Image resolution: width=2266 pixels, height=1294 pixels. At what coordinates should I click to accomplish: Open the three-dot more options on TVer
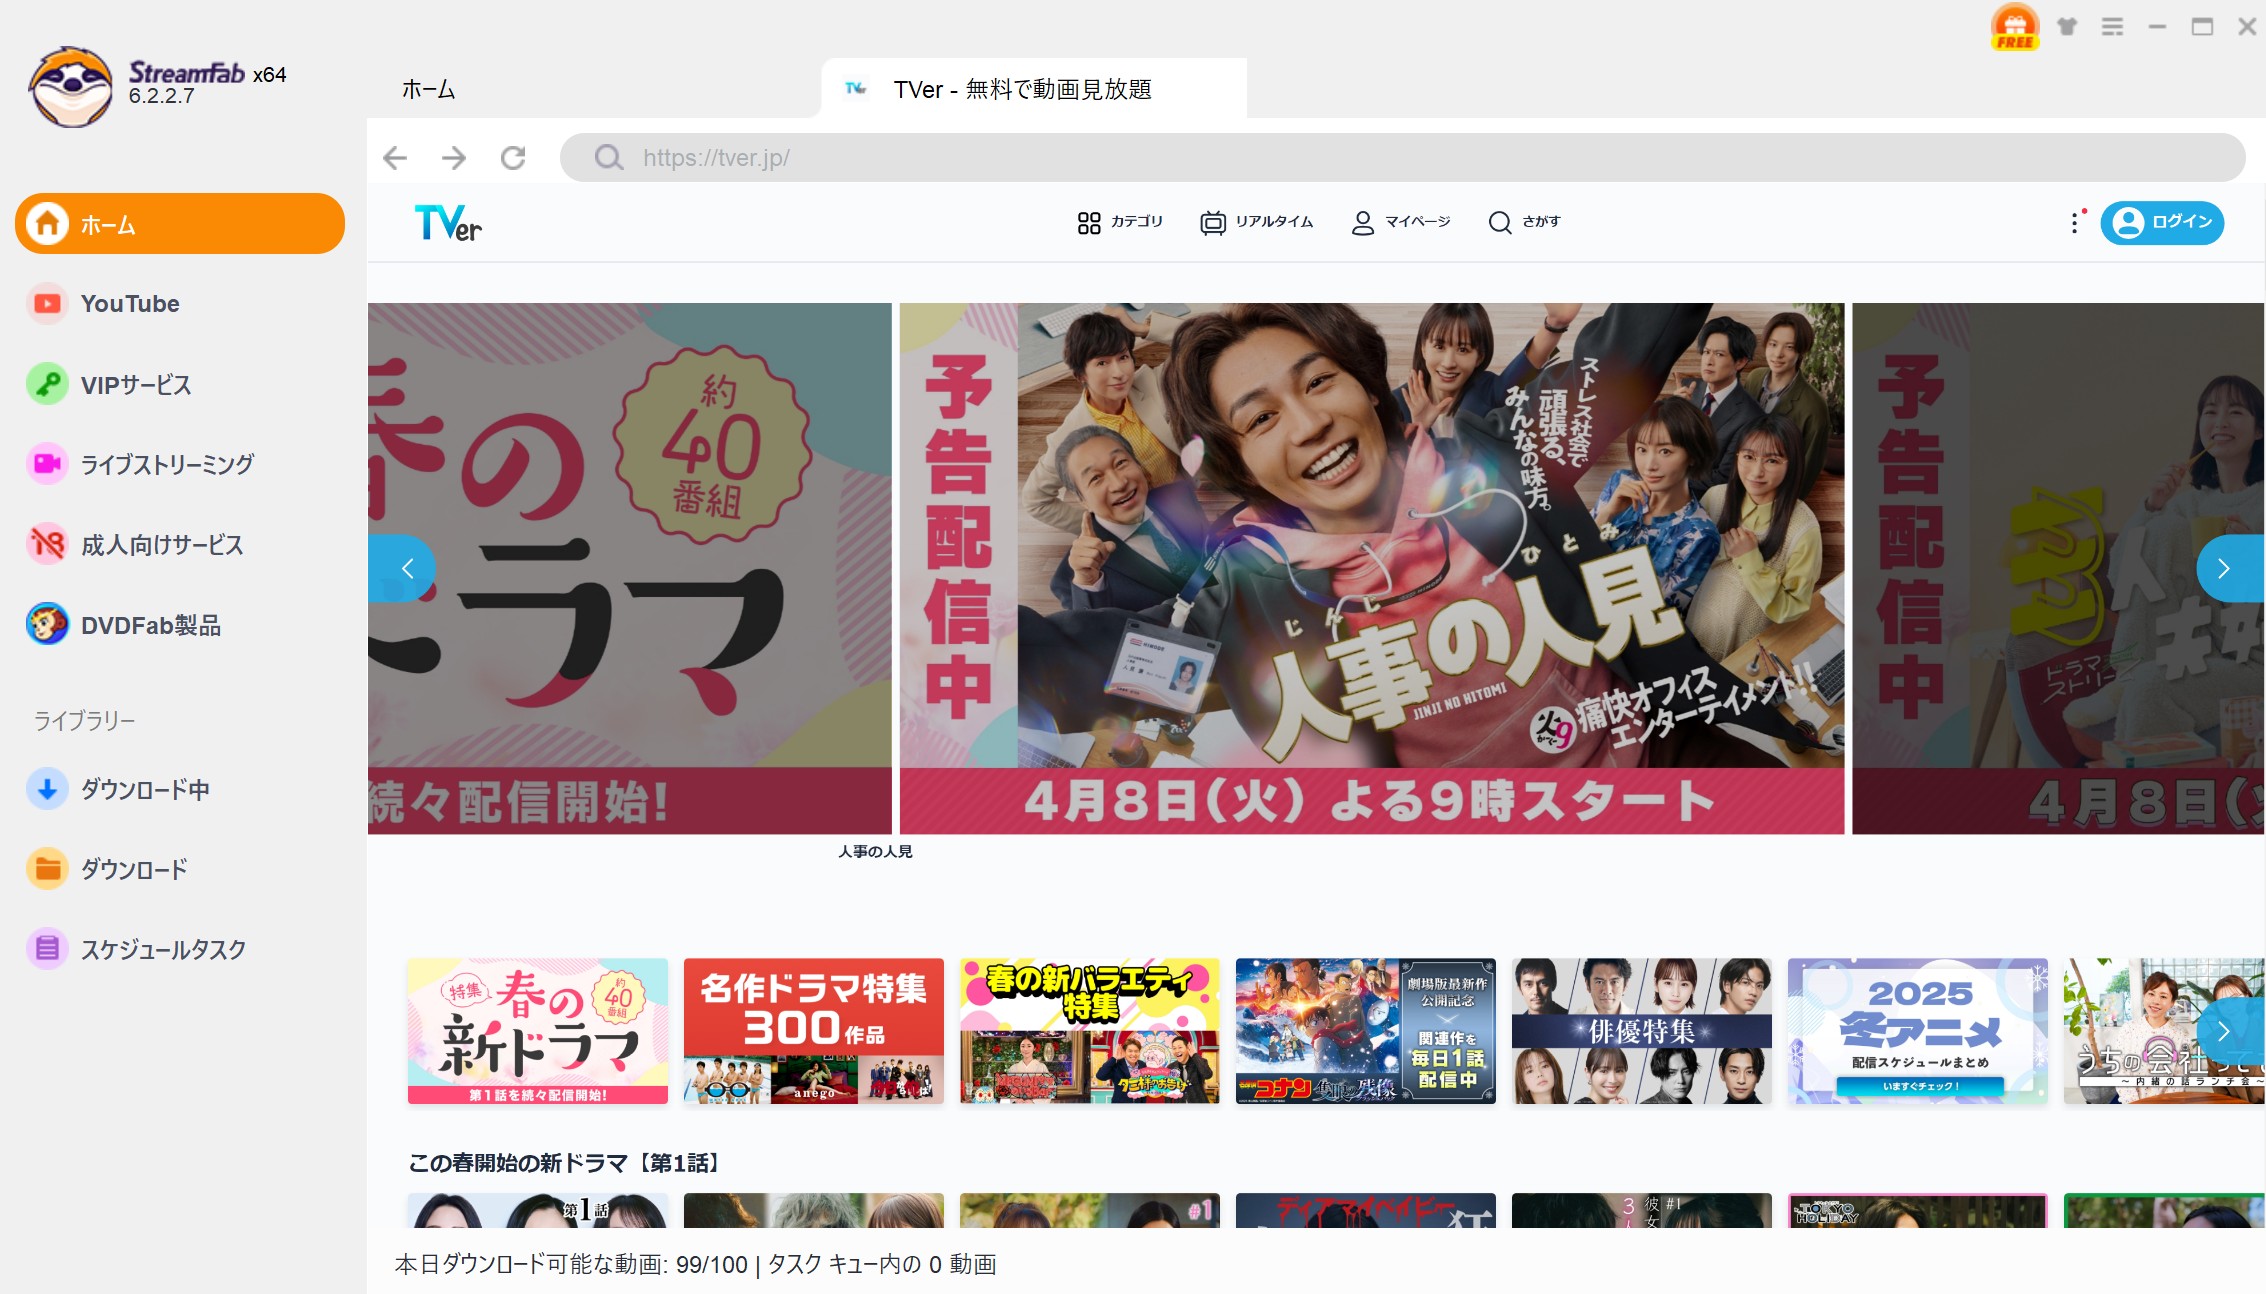point(2075,222)
